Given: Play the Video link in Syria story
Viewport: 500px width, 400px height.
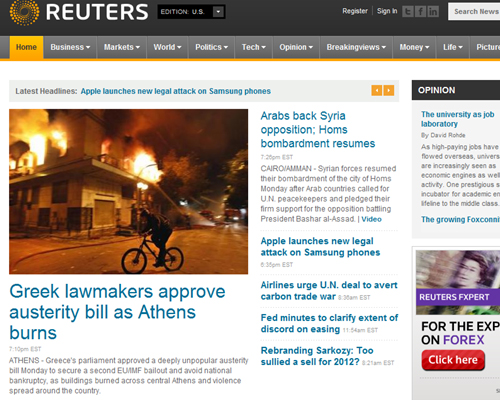Looking at the screenshot, I should [371, 219].
